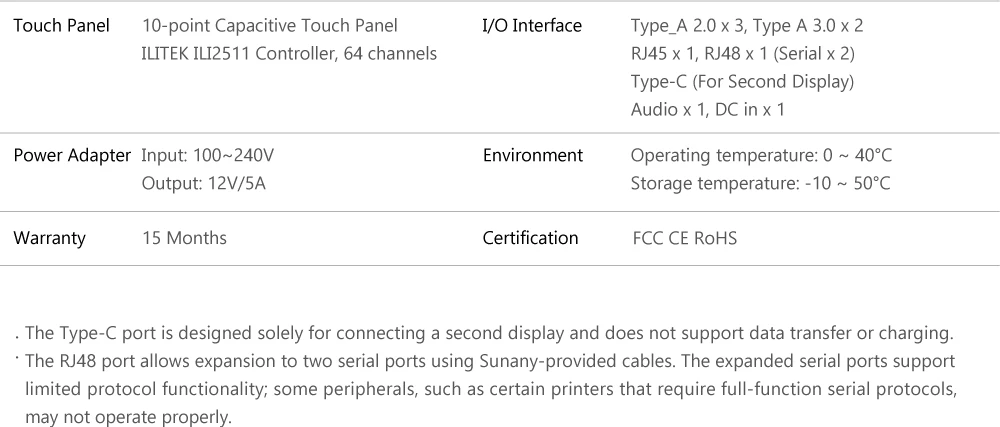The height and width of the screenshot is (427, 1000).
Task: Click the Storage temperature line
Action: (x=760, y=184)
